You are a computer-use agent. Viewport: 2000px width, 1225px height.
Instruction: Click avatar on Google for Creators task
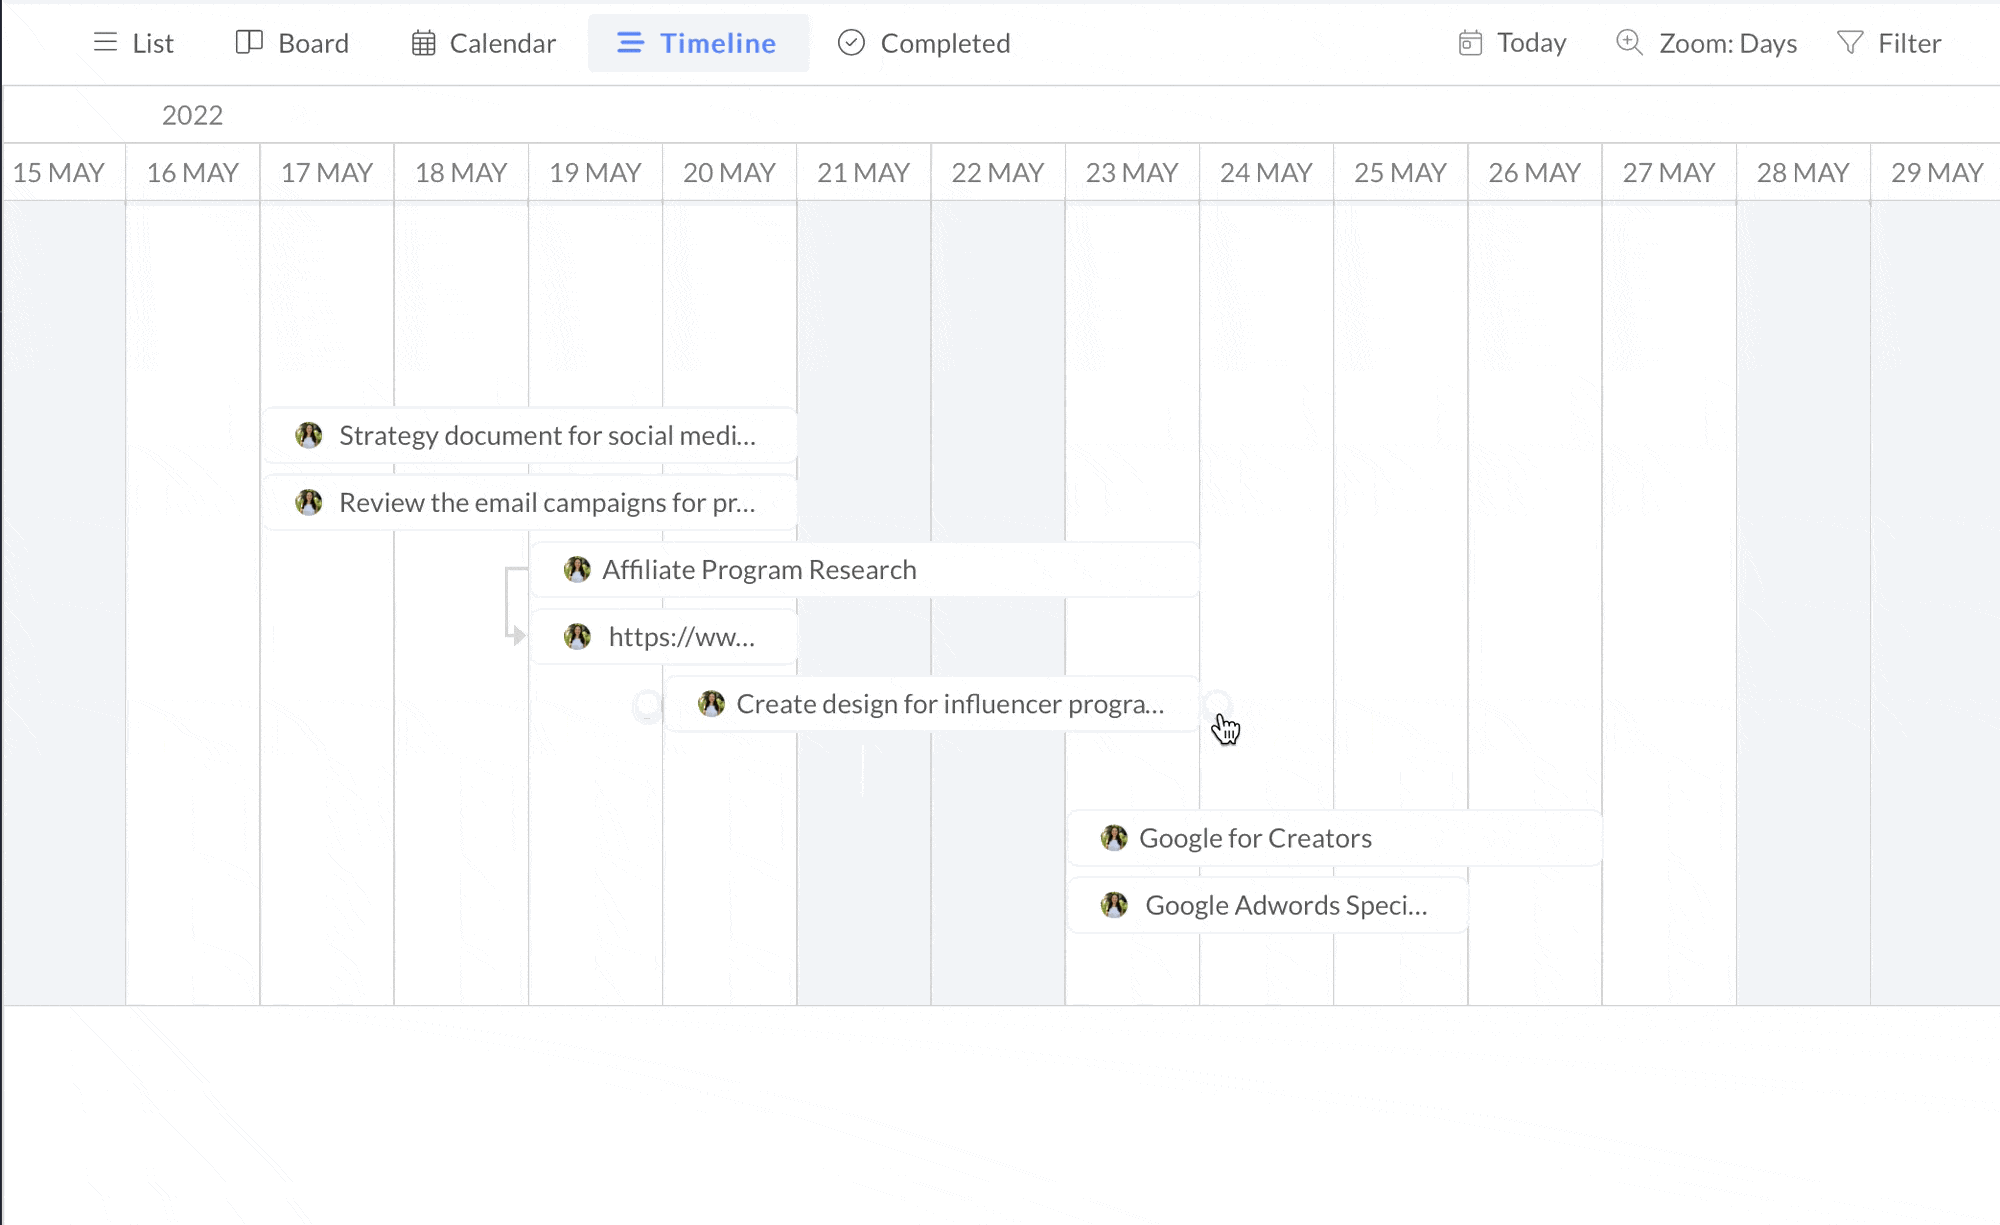tap(1114, 838)
